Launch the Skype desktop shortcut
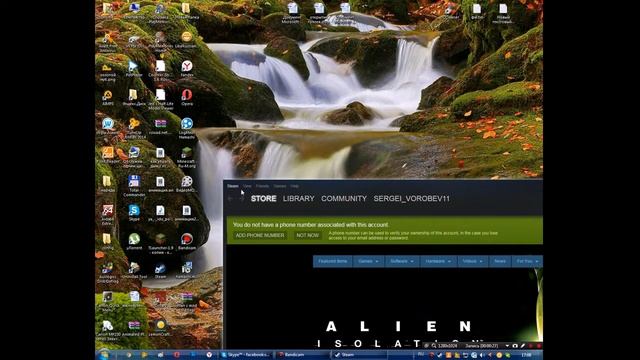 tap(134, 213)
